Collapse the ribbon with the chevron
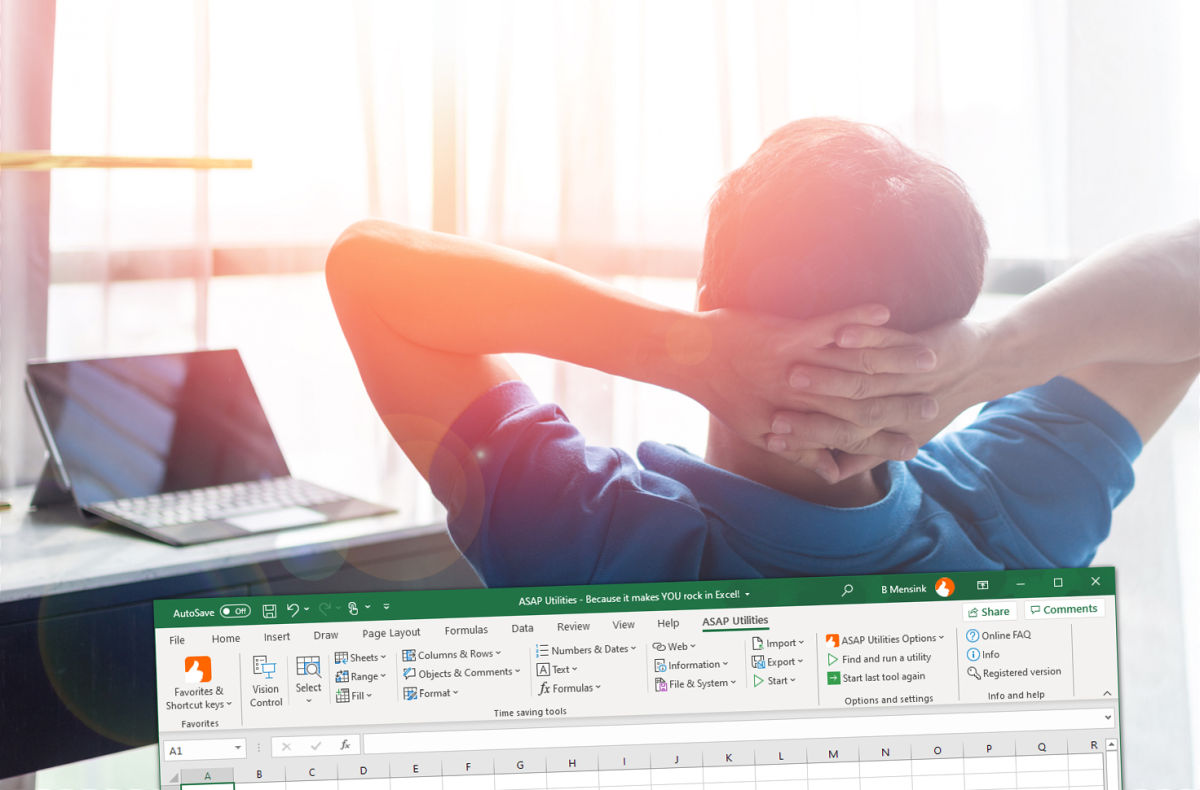This screenshot has height=790, width=1200. tap(1106, 693)
